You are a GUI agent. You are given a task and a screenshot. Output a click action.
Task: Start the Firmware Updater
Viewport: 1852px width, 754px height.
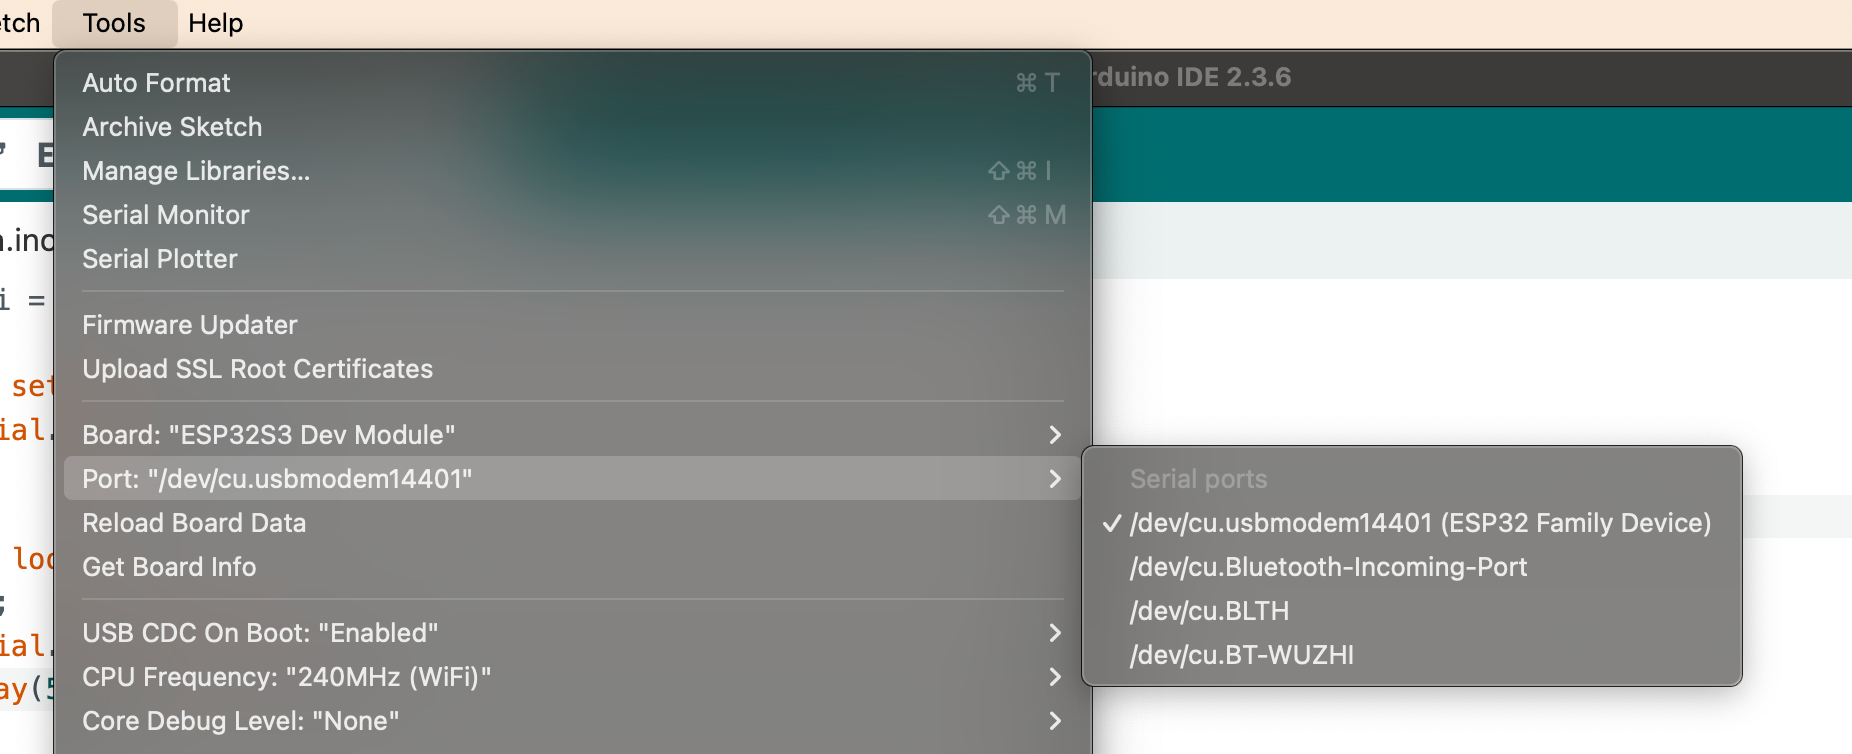pos(190,325)
